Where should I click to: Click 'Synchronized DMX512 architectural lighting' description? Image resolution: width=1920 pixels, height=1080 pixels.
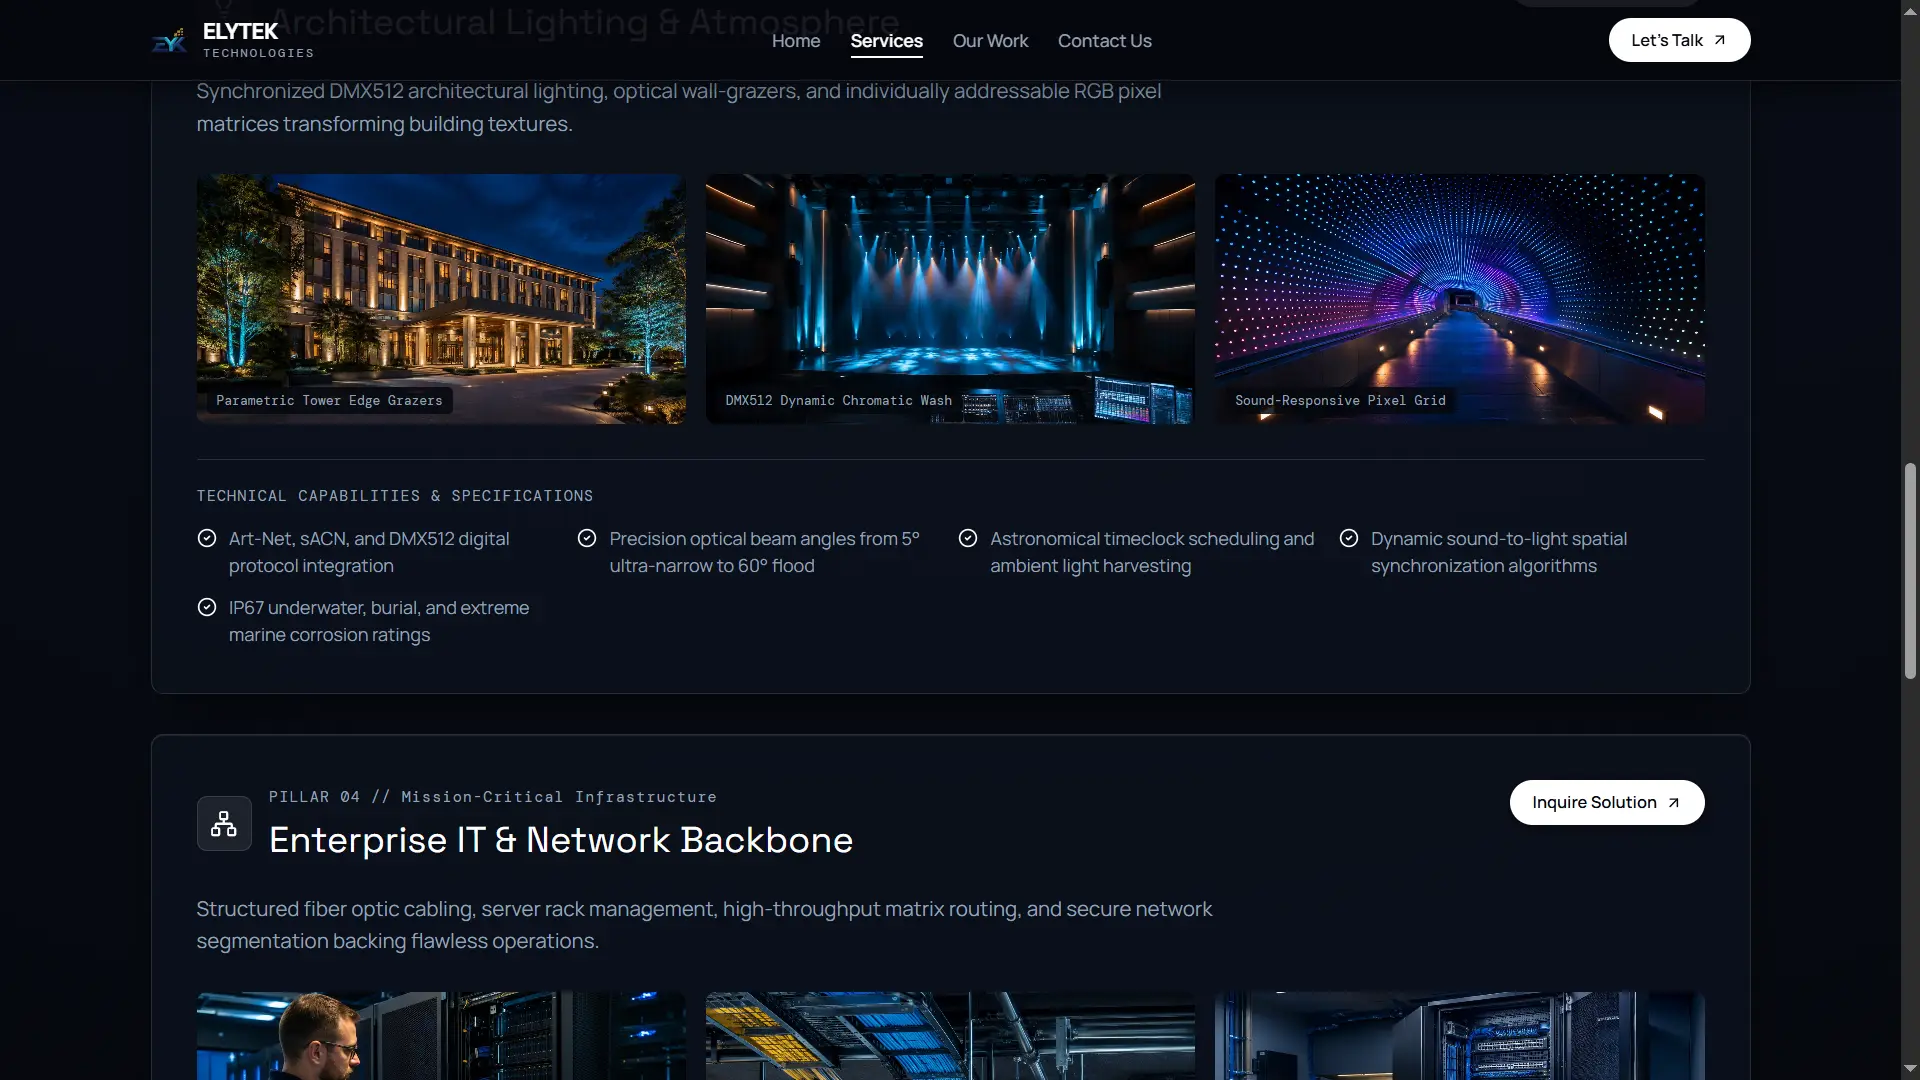pos(679,107)
